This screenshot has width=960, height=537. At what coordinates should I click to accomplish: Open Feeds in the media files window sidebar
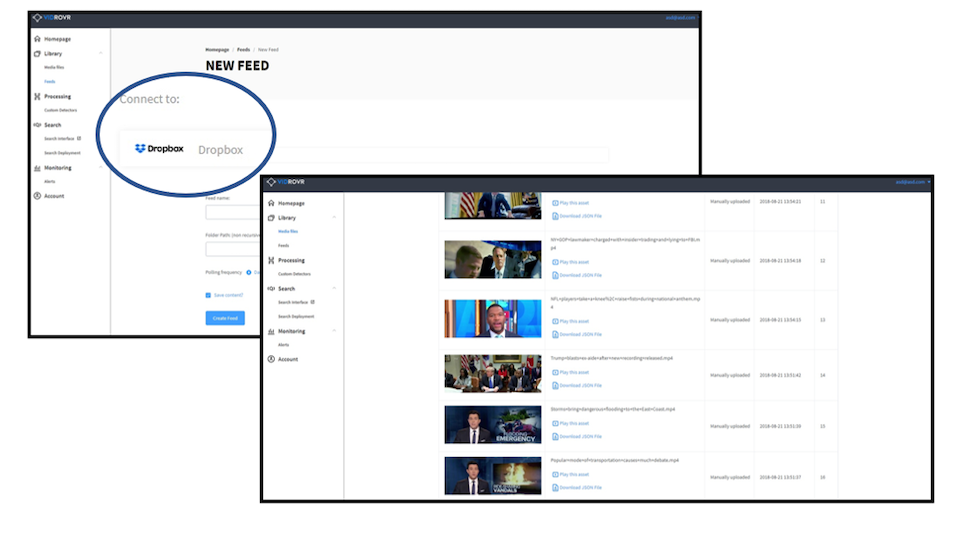pos(283,244)
